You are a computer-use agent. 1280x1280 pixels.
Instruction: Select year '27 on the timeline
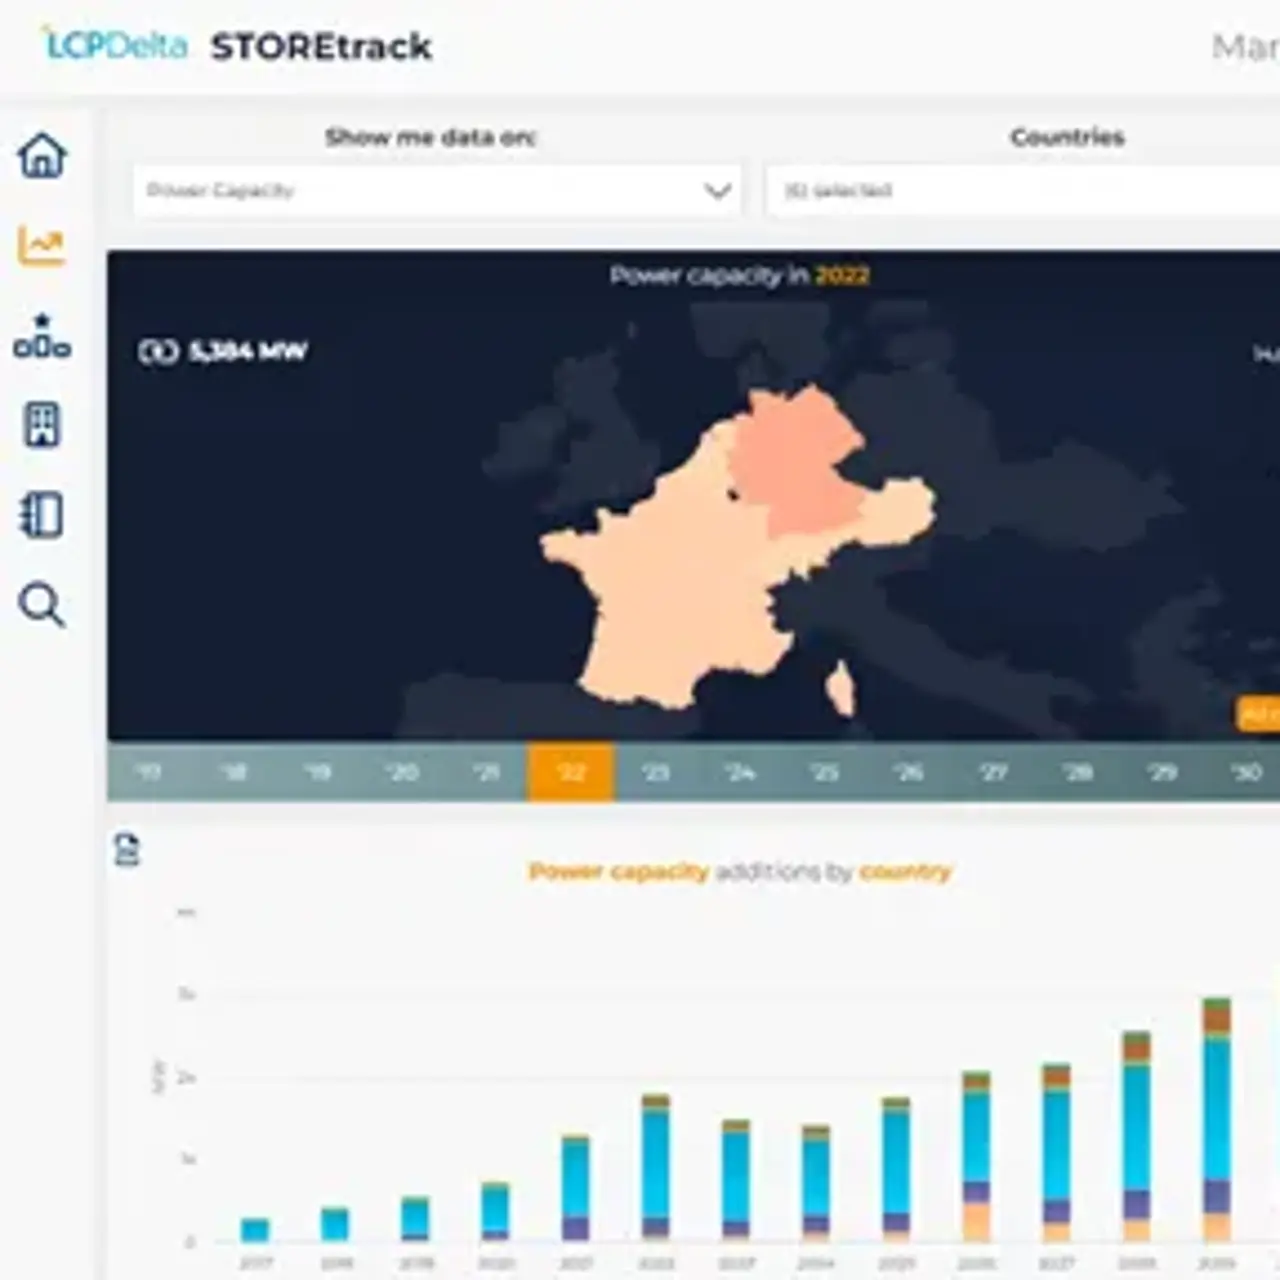[993, 772]
